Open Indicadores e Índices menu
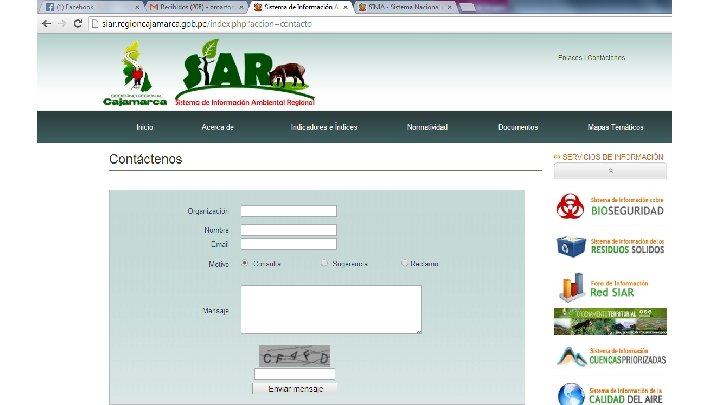This screenshot has height=405, width=720. 324,127
